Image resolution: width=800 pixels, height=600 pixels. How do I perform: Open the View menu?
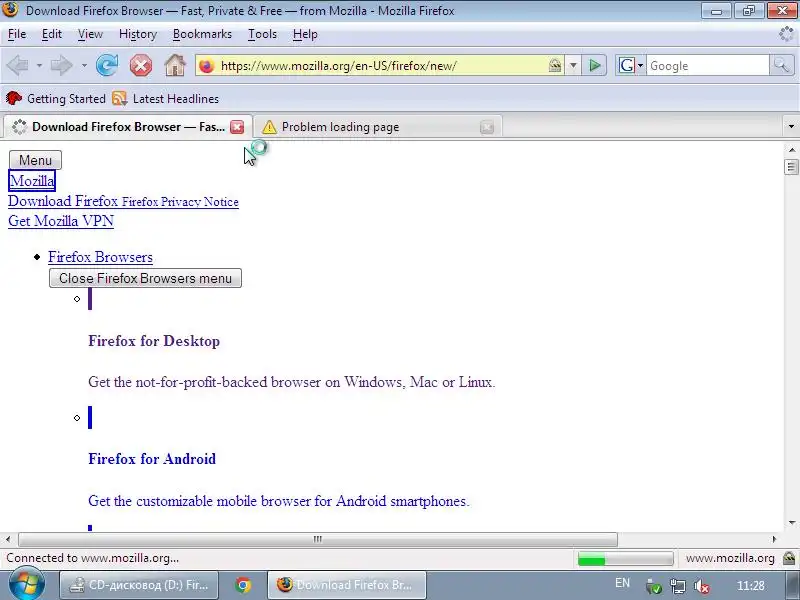90,34
